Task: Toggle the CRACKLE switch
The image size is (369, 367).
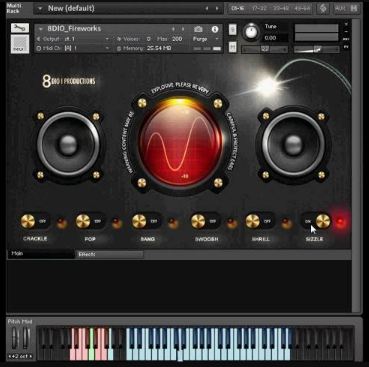Action: 35,221
